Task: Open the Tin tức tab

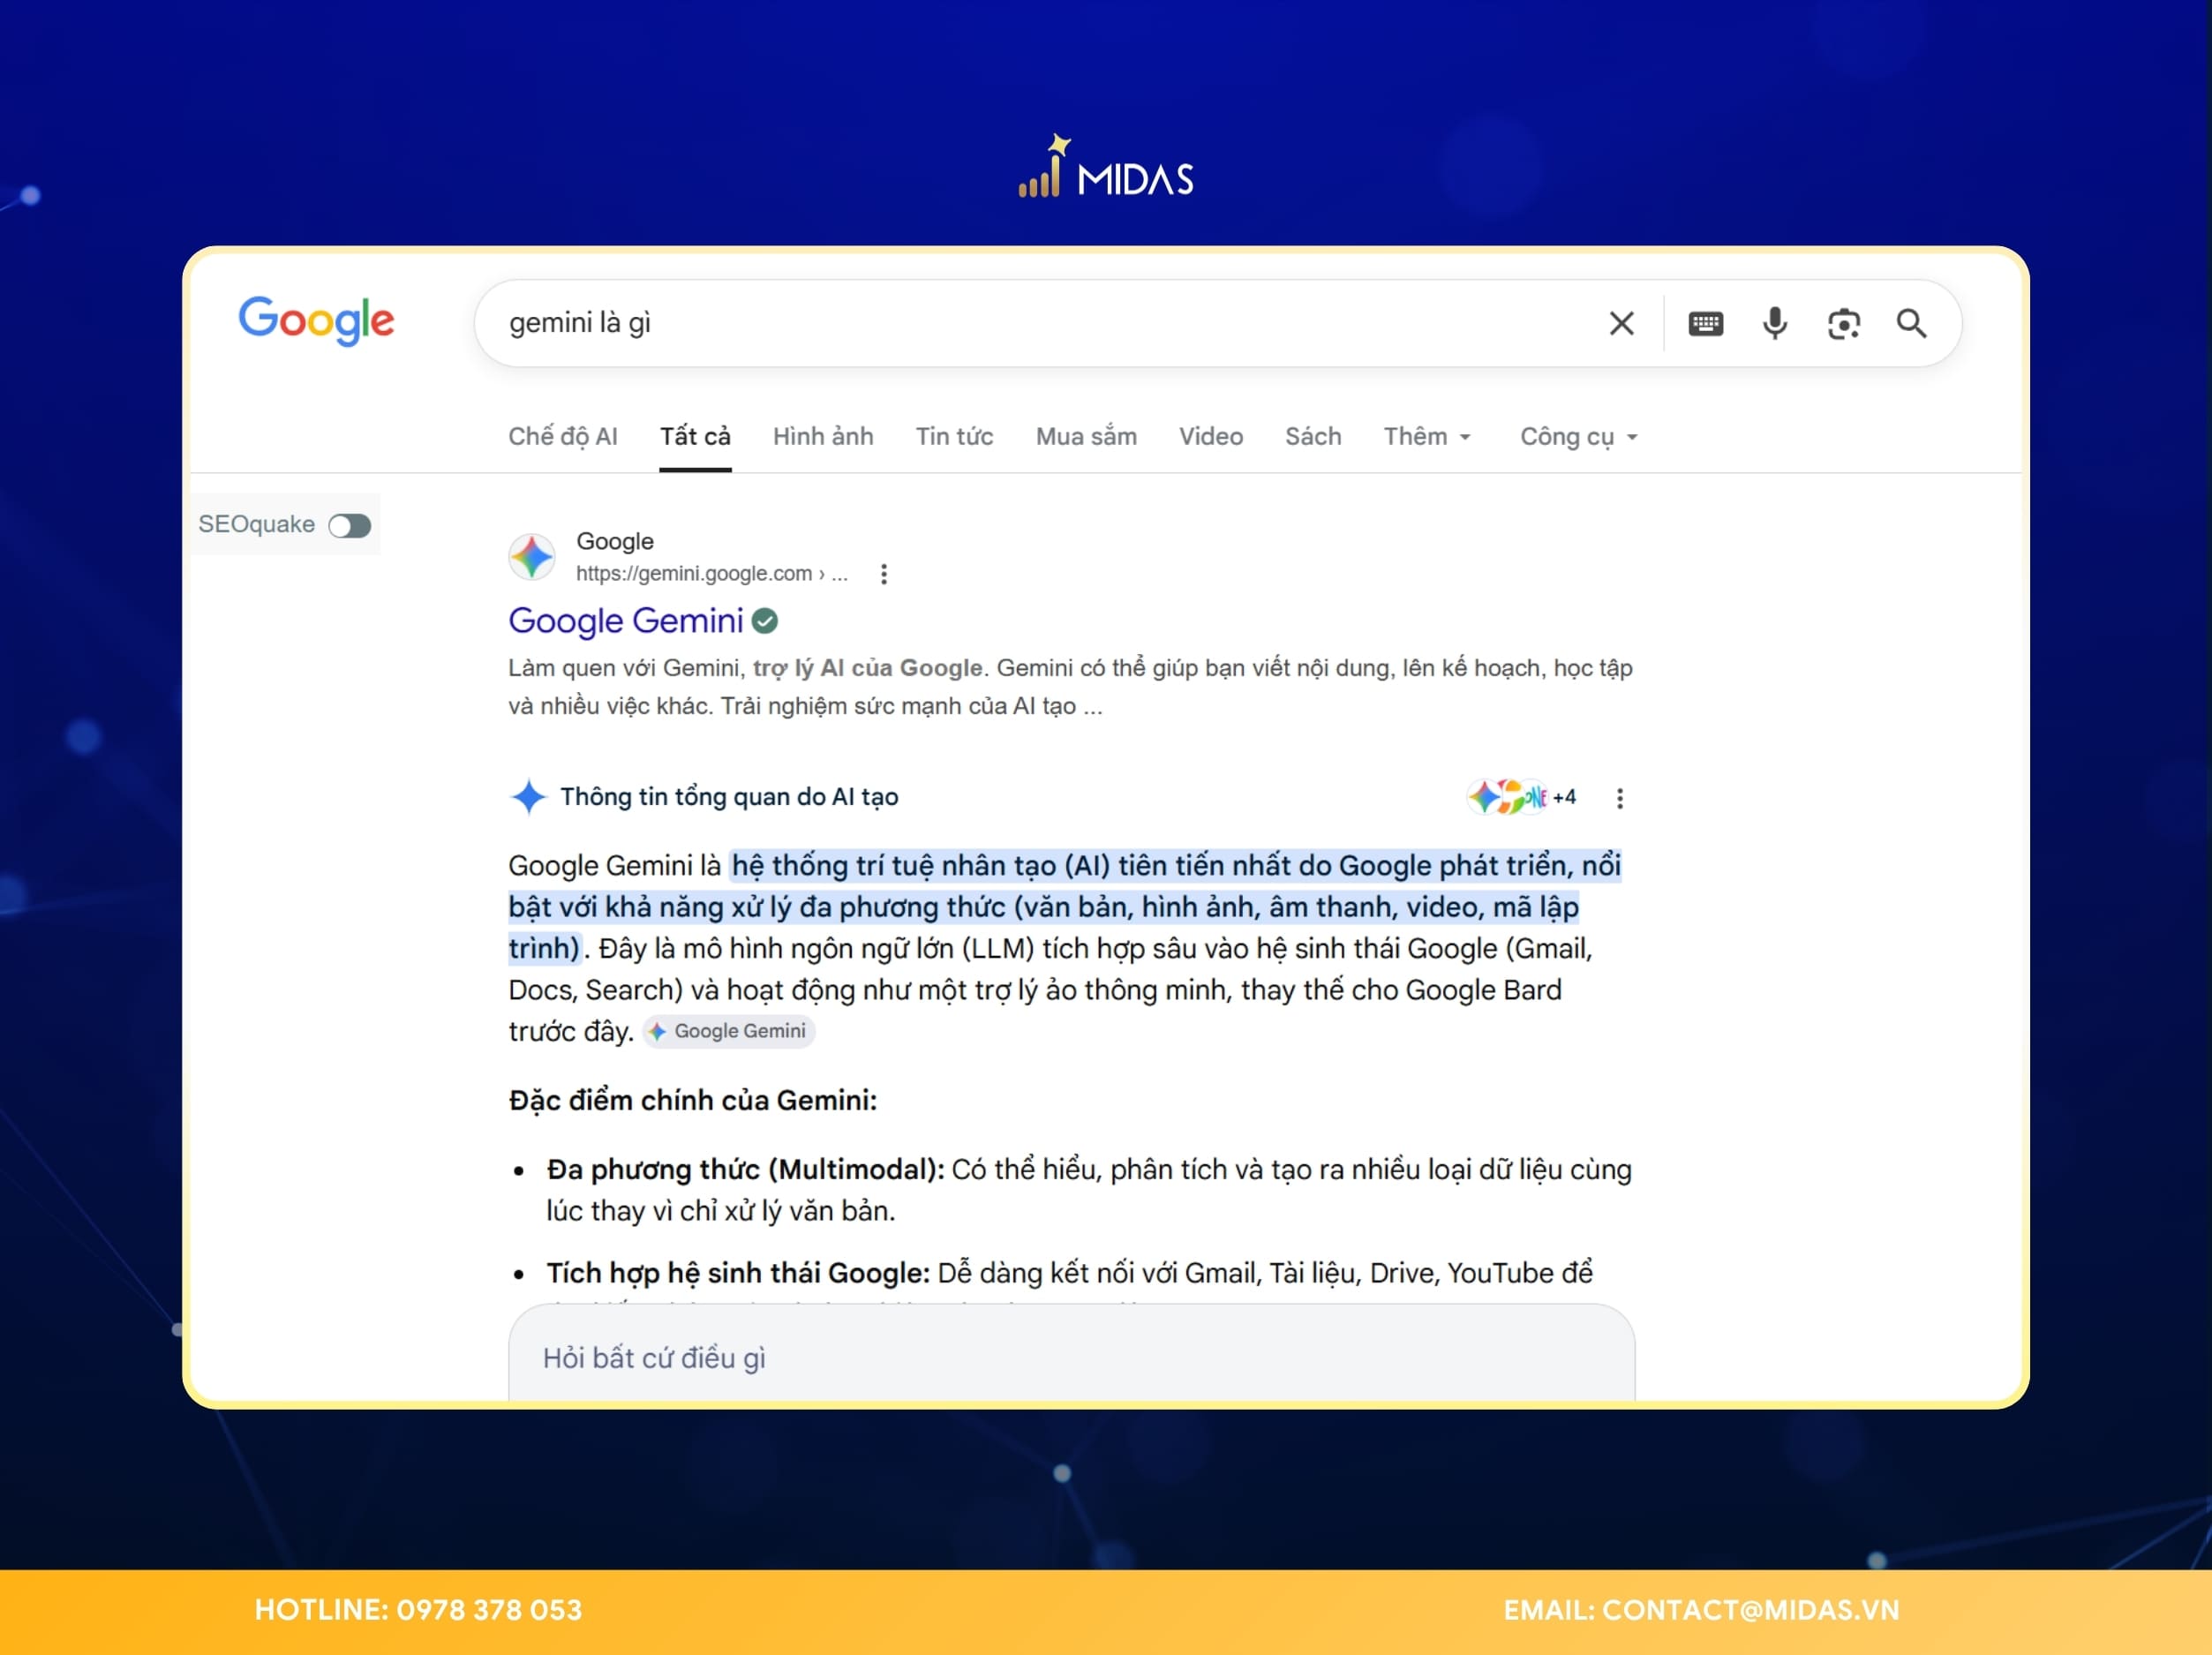Action: (x=954, y=436)
